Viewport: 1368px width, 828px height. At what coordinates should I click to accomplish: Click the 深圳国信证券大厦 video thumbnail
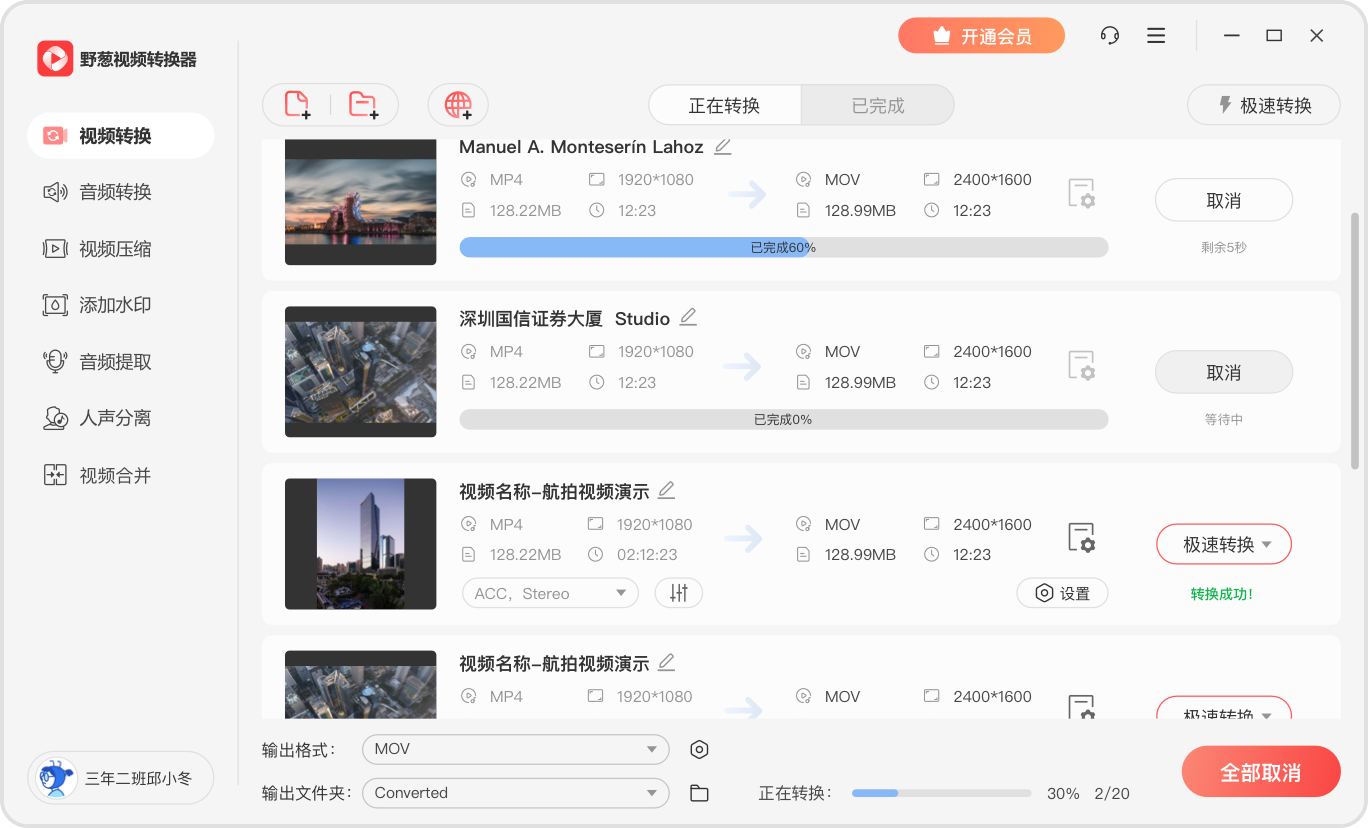pyautogui.click(x=360, y=371)
